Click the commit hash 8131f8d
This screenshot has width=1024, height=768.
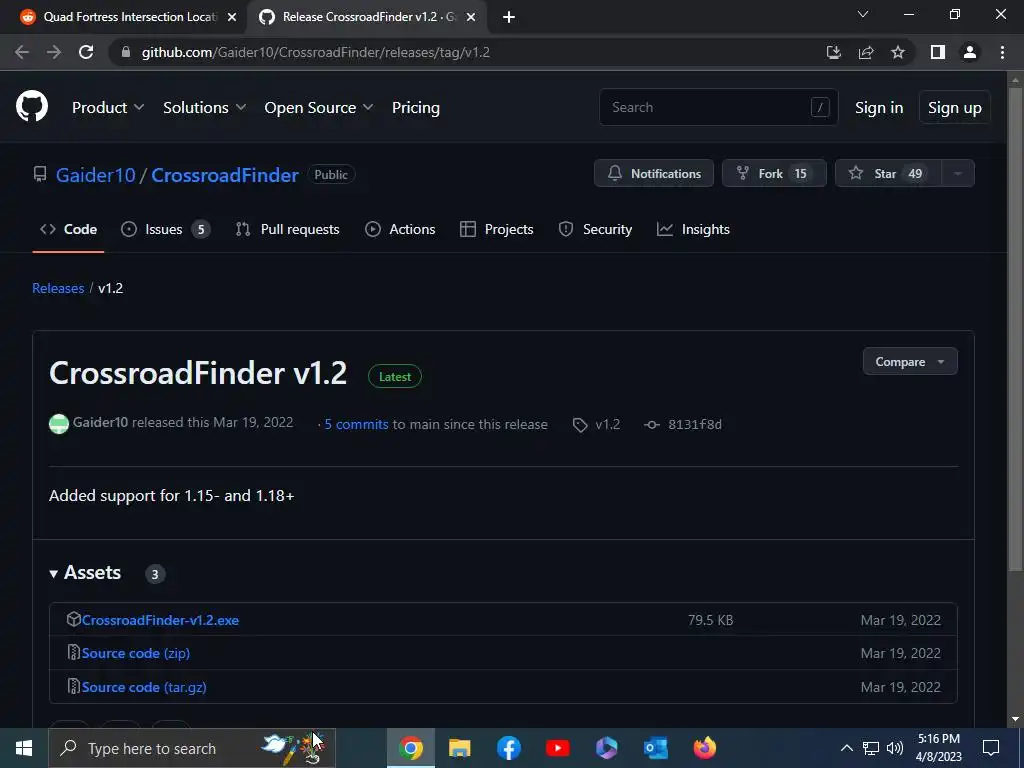point(695,424)
